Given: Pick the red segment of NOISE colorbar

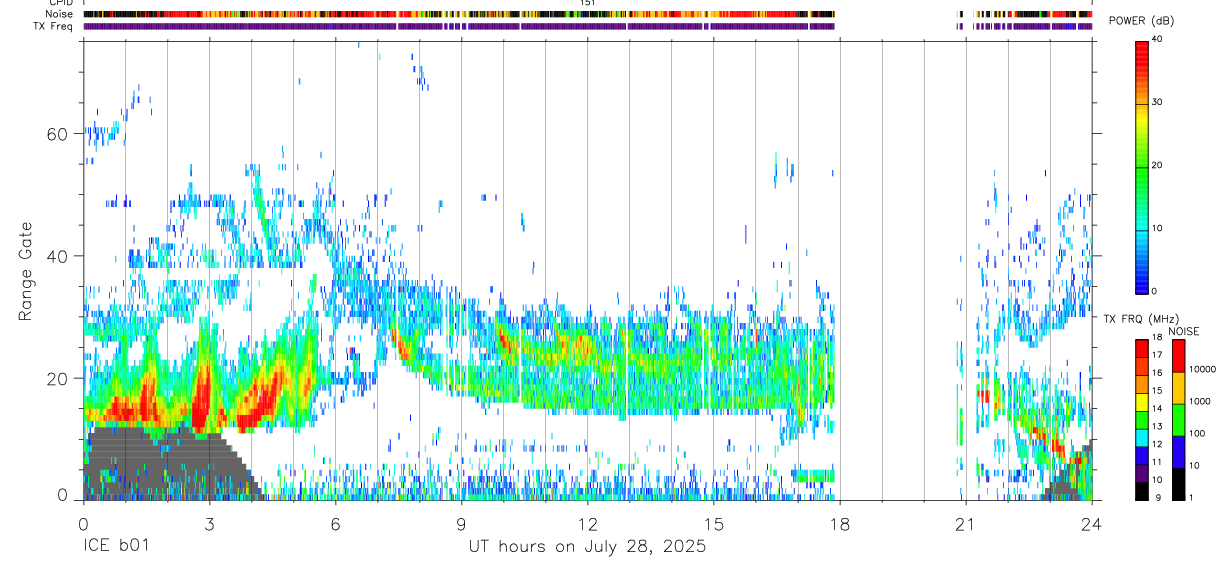Looking at the screenshot, I should [x=1178, y=356].
